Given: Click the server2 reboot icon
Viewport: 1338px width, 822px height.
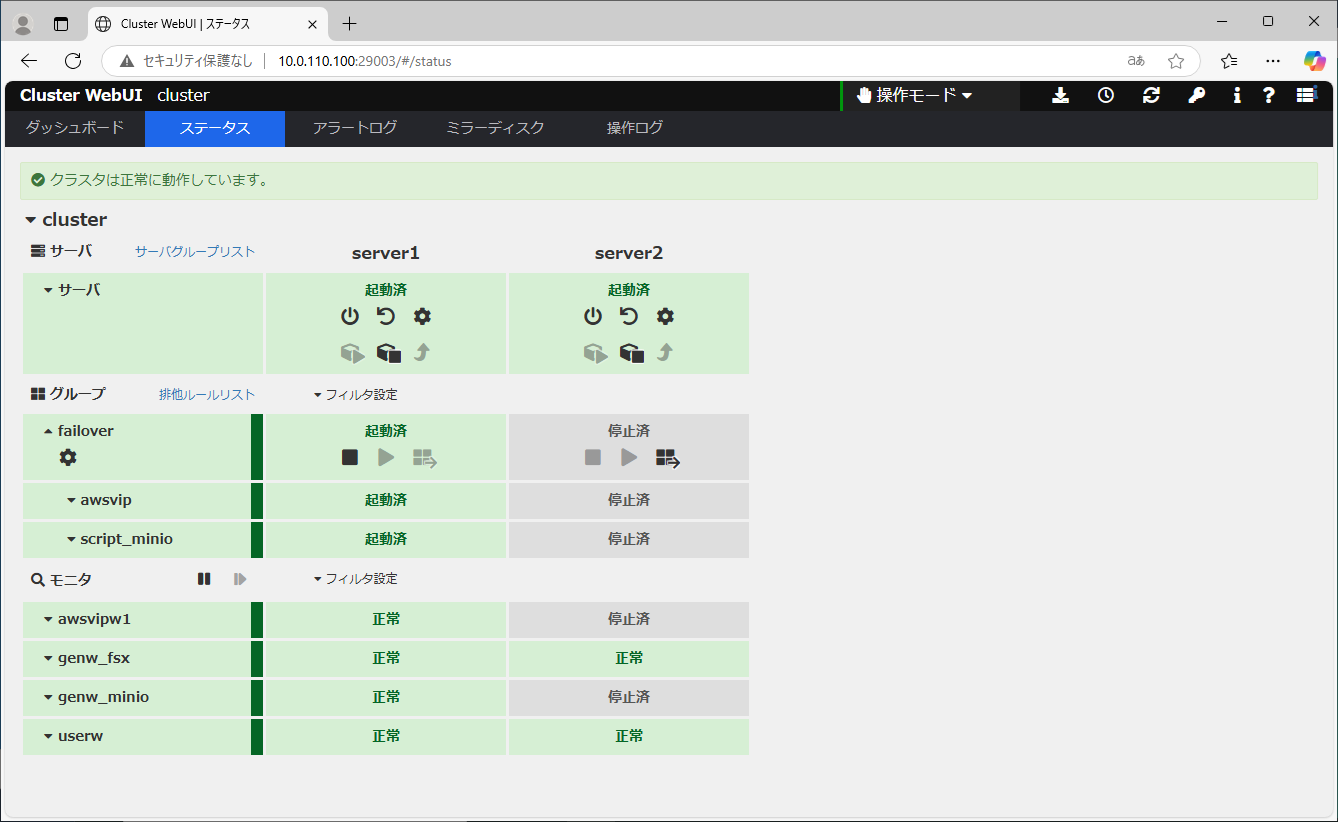Looking at the screenshot, I should tap(629, 317).
